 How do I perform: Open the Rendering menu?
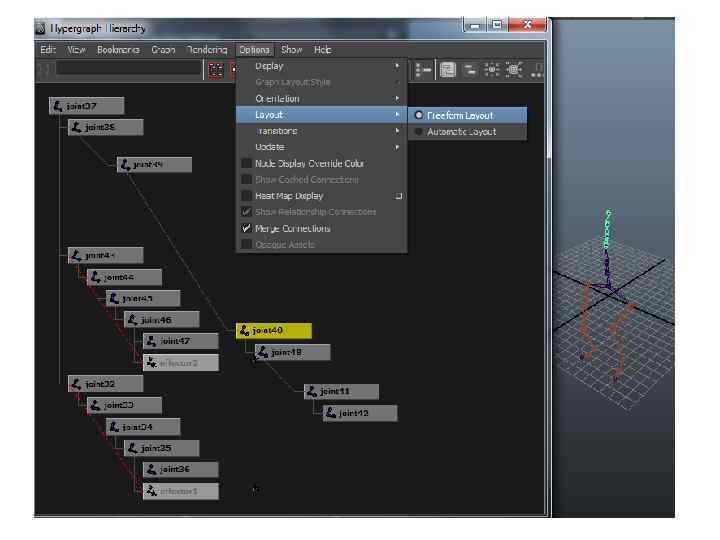[207, 50]
